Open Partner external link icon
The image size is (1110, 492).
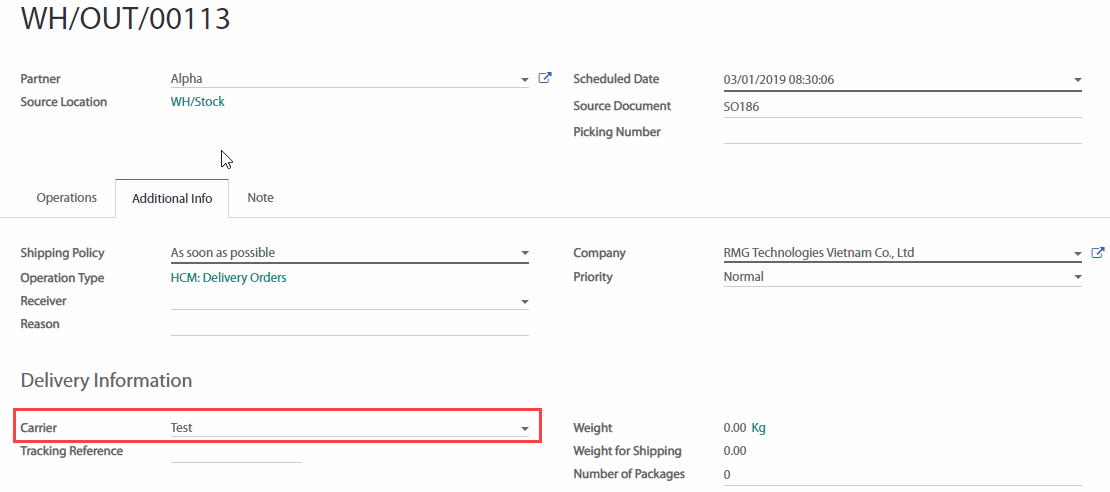(x=545, y=78)
